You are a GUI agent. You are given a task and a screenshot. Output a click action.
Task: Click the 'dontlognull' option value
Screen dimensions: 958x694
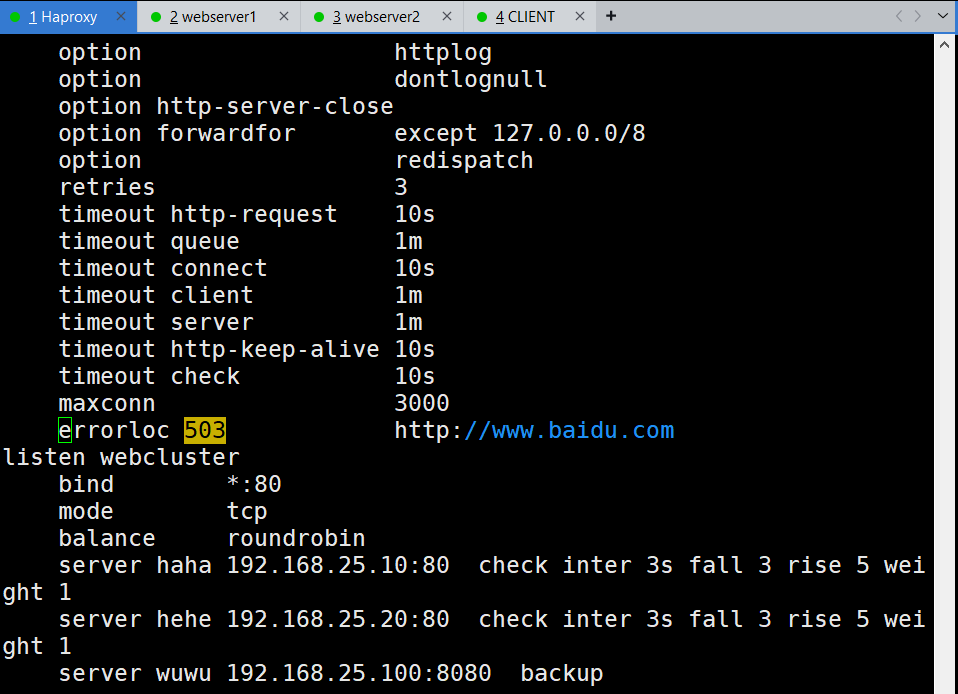[x=470, y=80]
